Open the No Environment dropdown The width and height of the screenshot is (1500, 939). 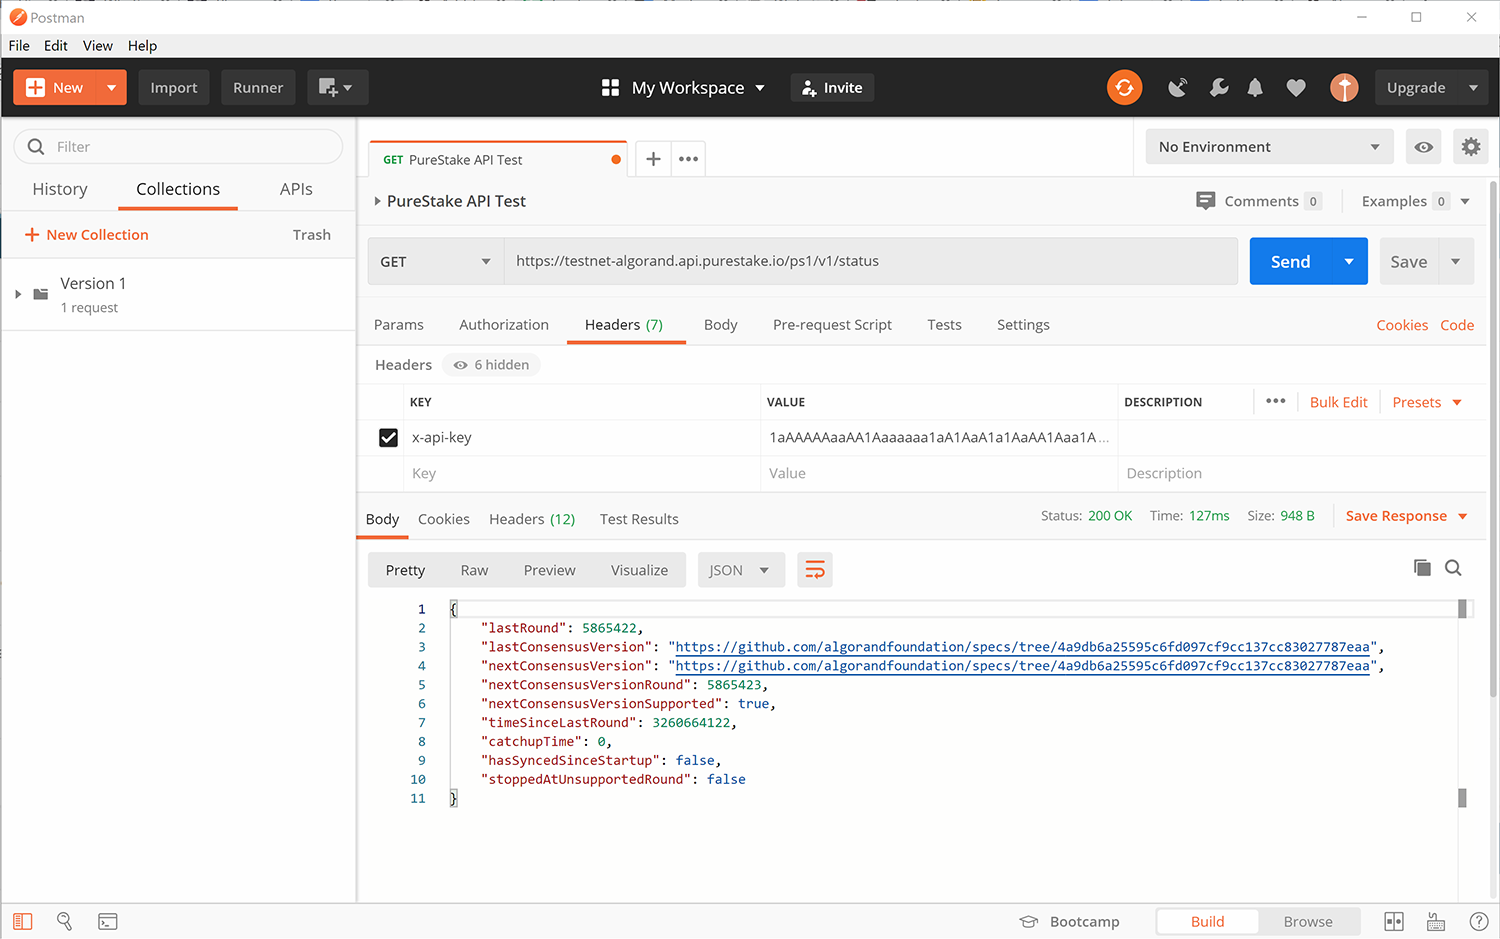pyautogui.click(x=1268, y=146)
